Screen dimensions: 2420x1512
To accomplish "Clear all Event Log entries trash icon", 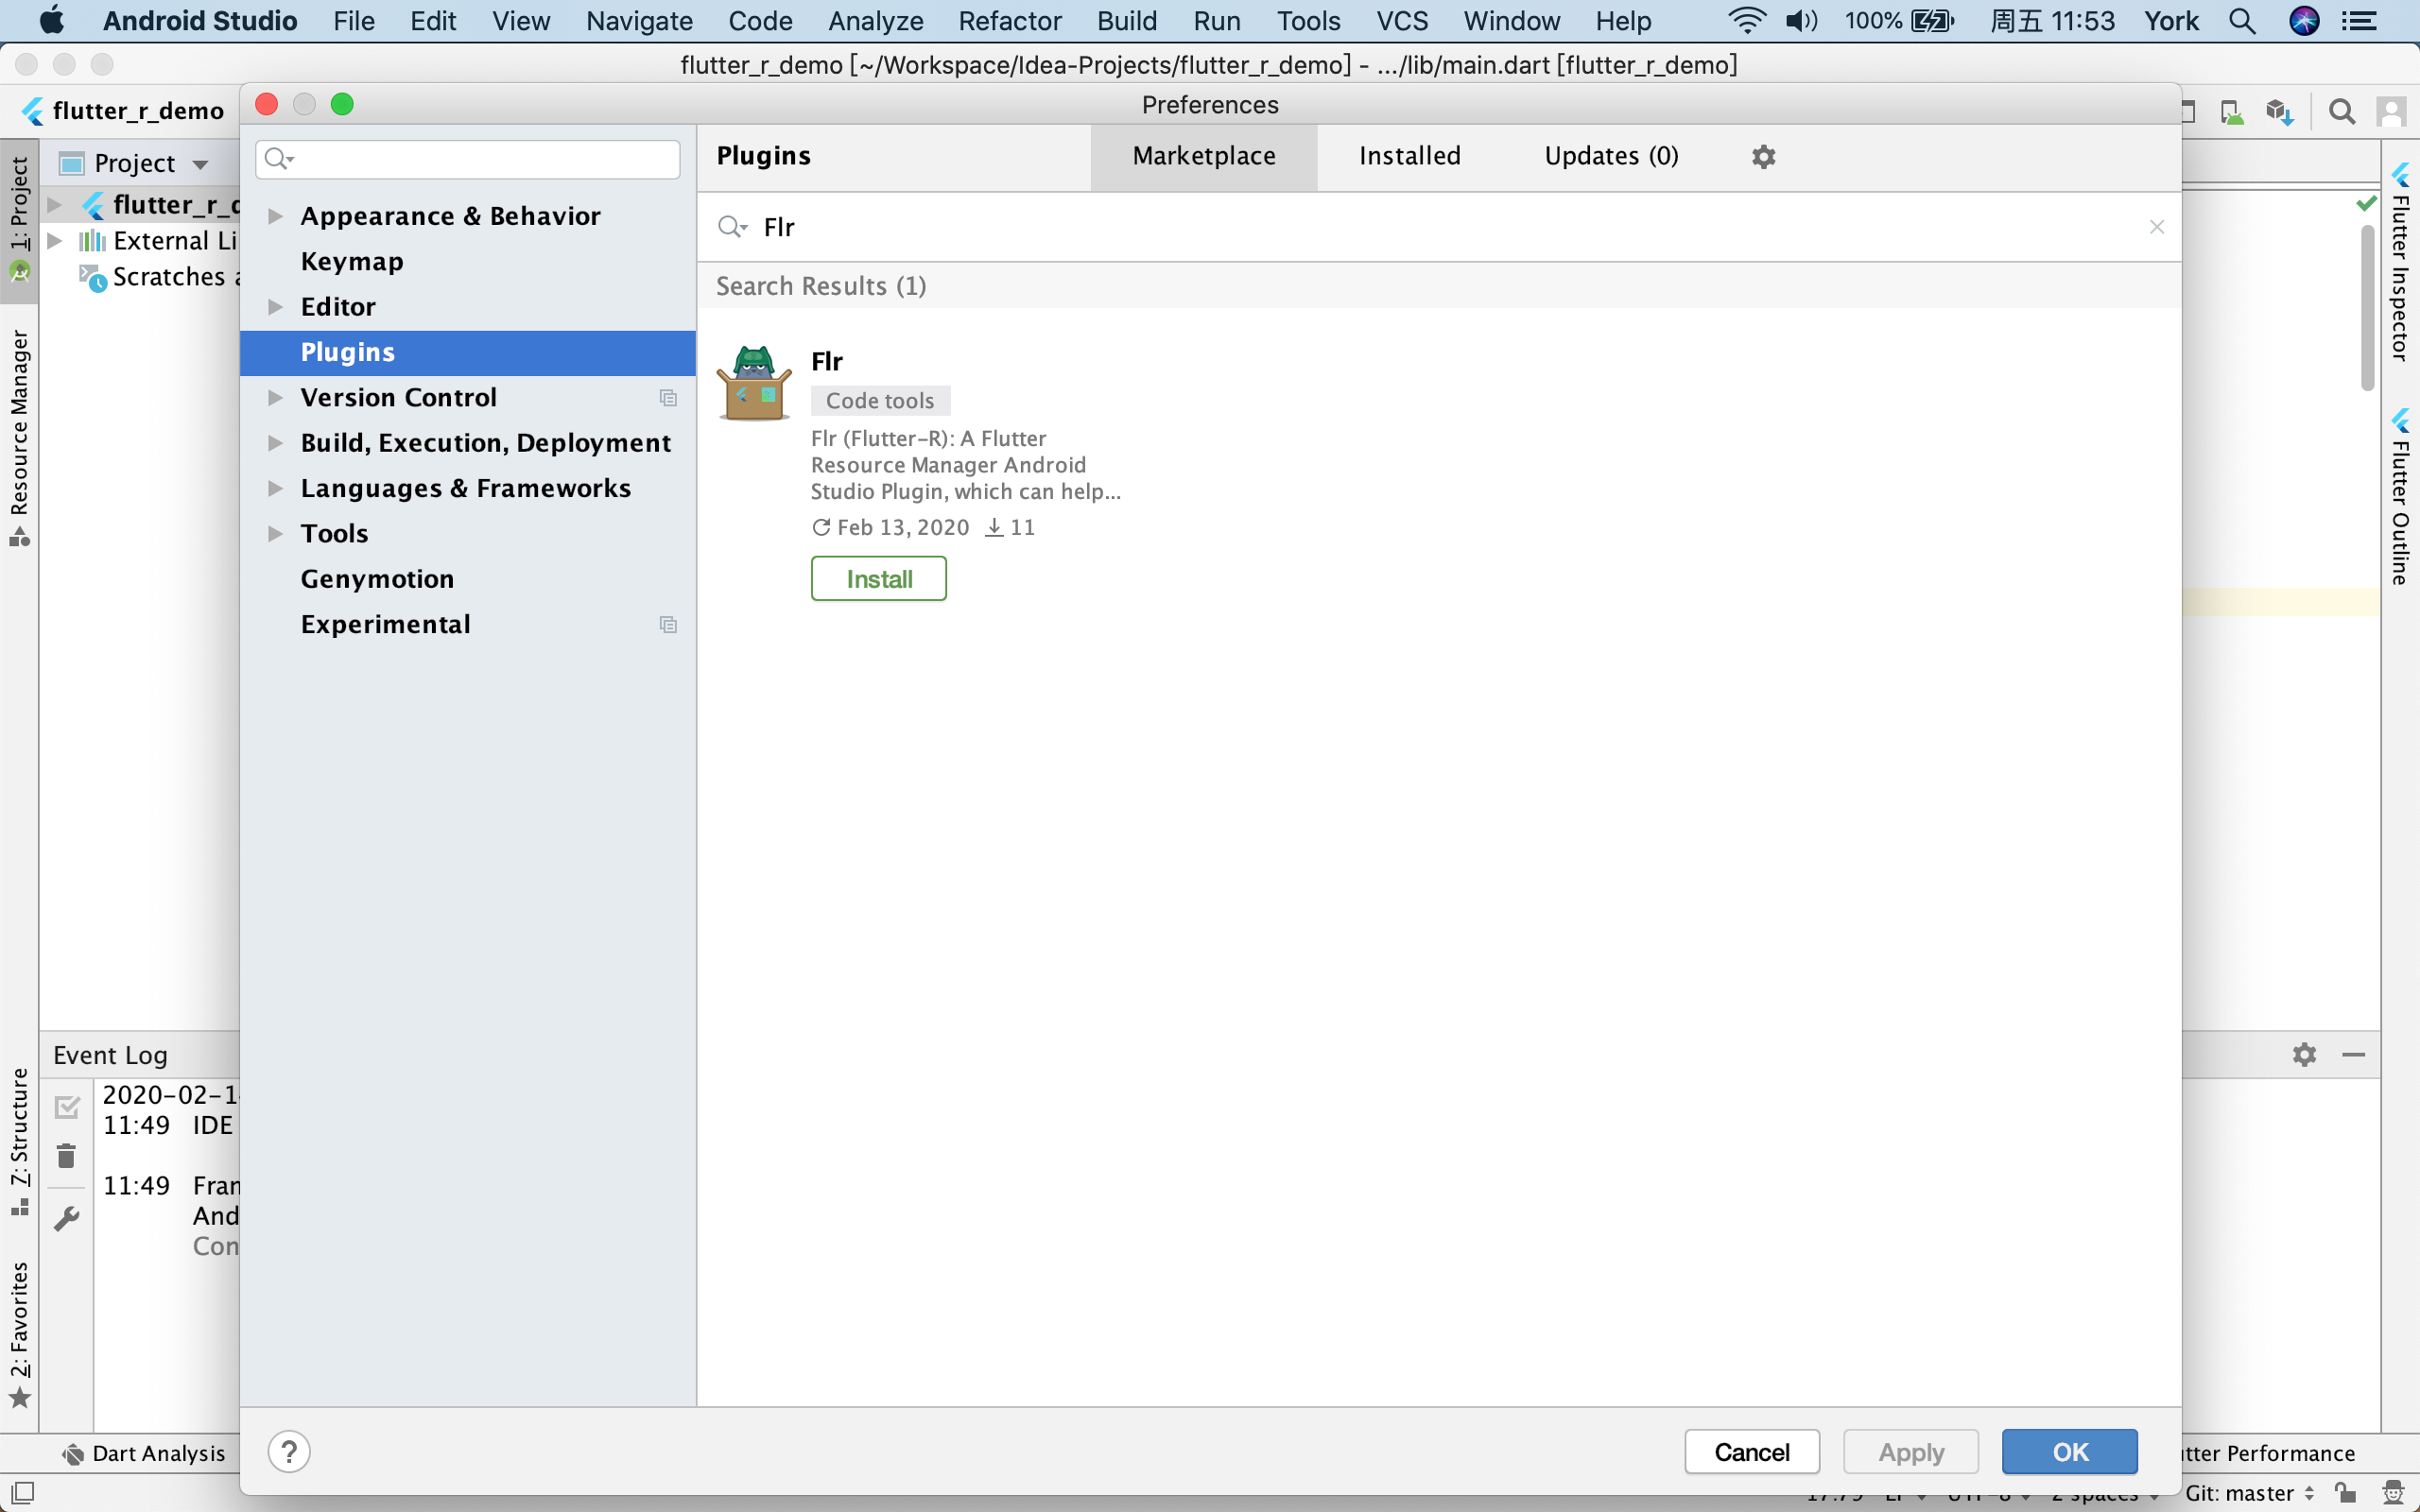I will coord(67,1156).
